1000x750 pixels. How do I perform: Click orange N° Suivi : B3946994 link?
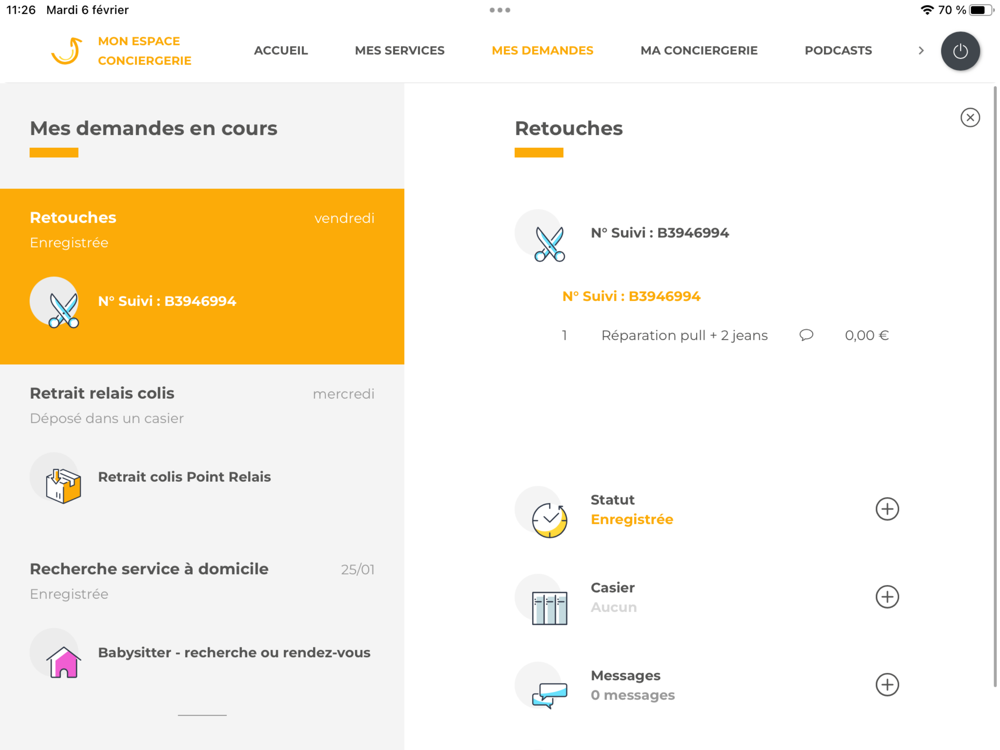(x=631, y=296)
